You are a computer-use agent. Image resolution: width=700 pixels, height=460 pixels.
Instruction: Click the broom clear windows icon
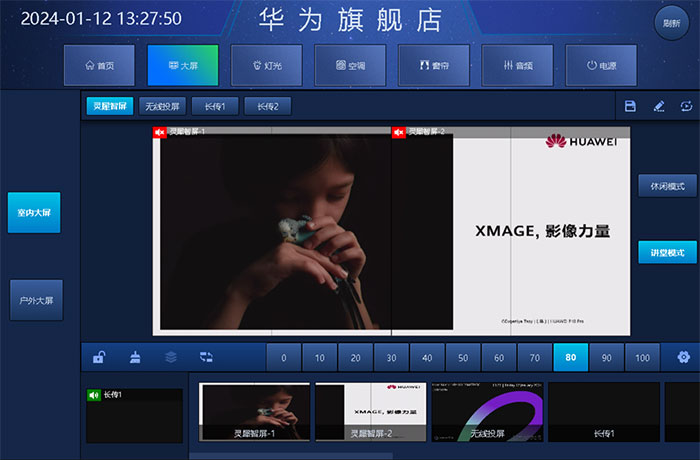[135, 356]
